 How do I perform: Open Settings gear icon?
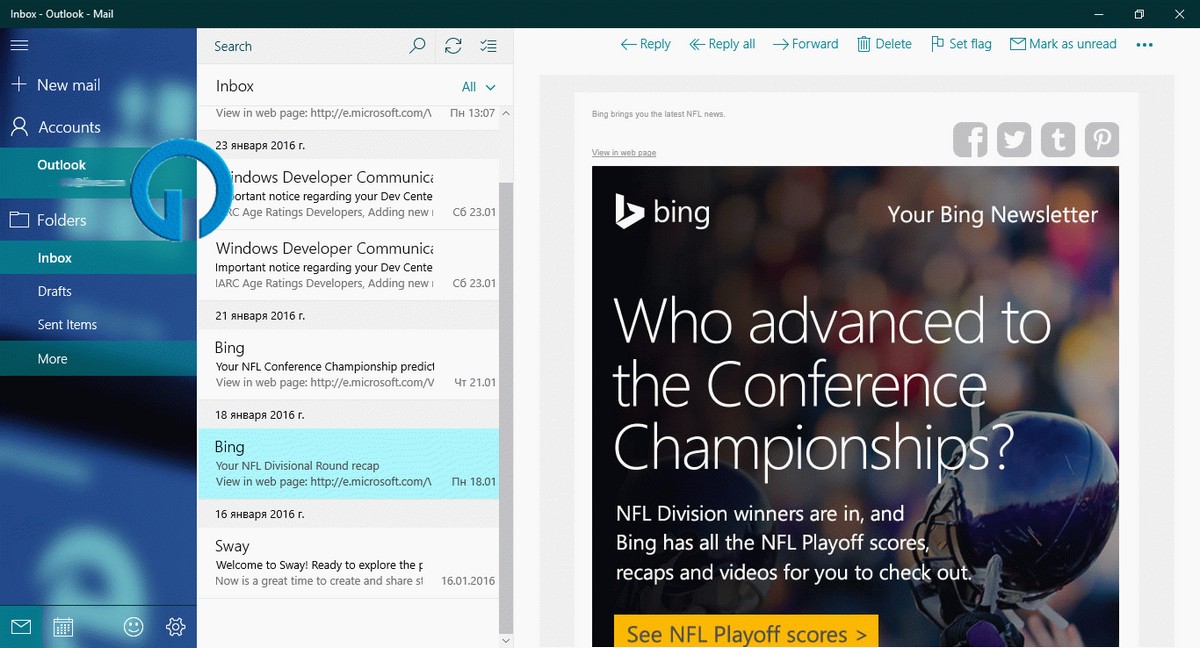176,627
